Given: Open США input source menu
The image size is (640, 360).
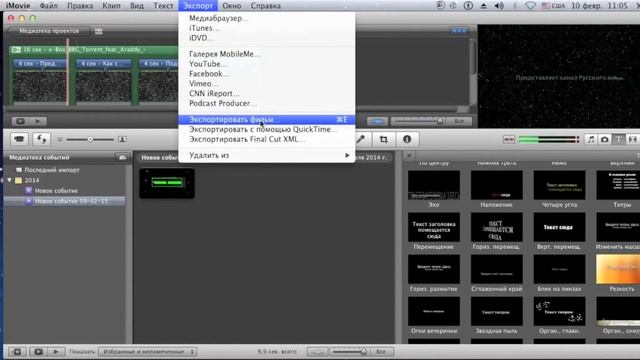Looking at the screenshot, I should (553, 6).
